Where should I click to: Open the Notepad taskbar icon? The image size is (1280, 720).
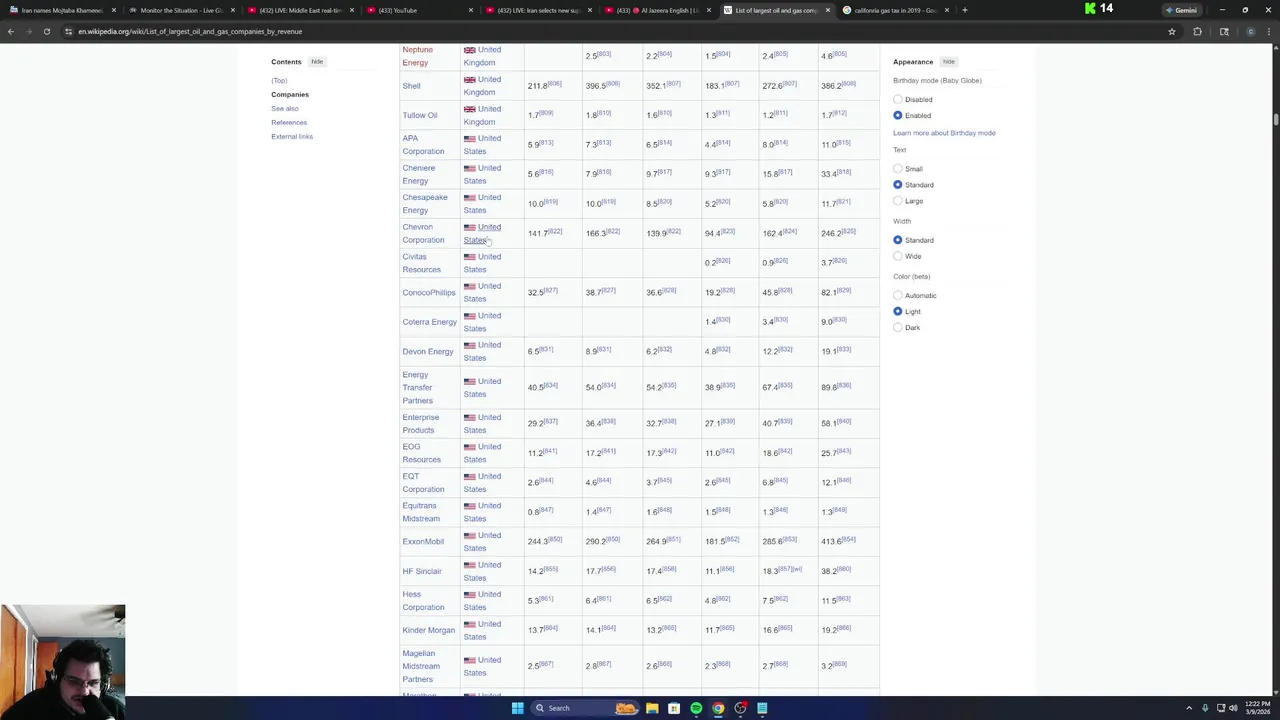click(762, 708)
